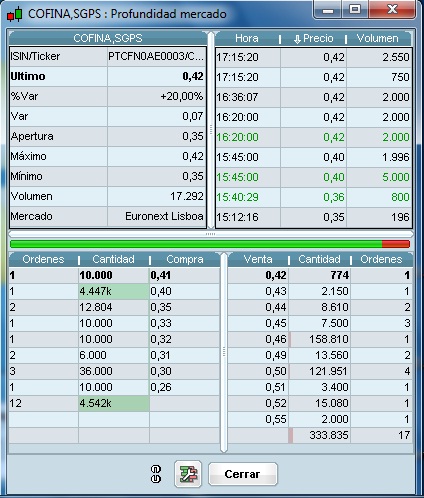Open the market depth settings tool icon
This screenshot has height=498, width=424.
pyautogui.click(x=188, y=474)
